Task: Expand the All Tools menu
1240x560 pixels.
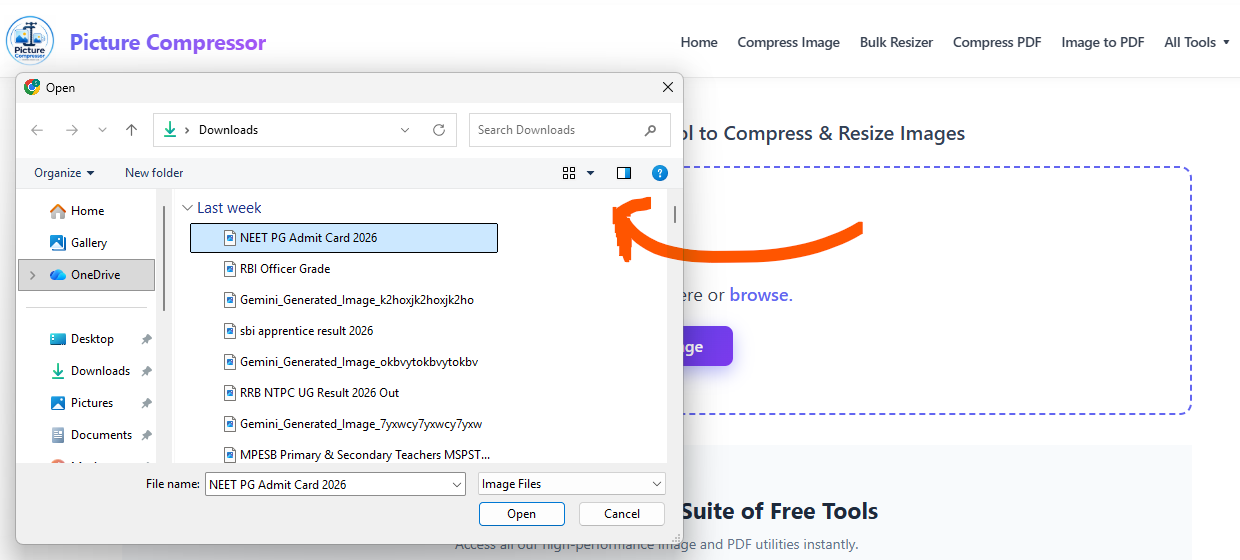Action: click(x=1196, y=42)
